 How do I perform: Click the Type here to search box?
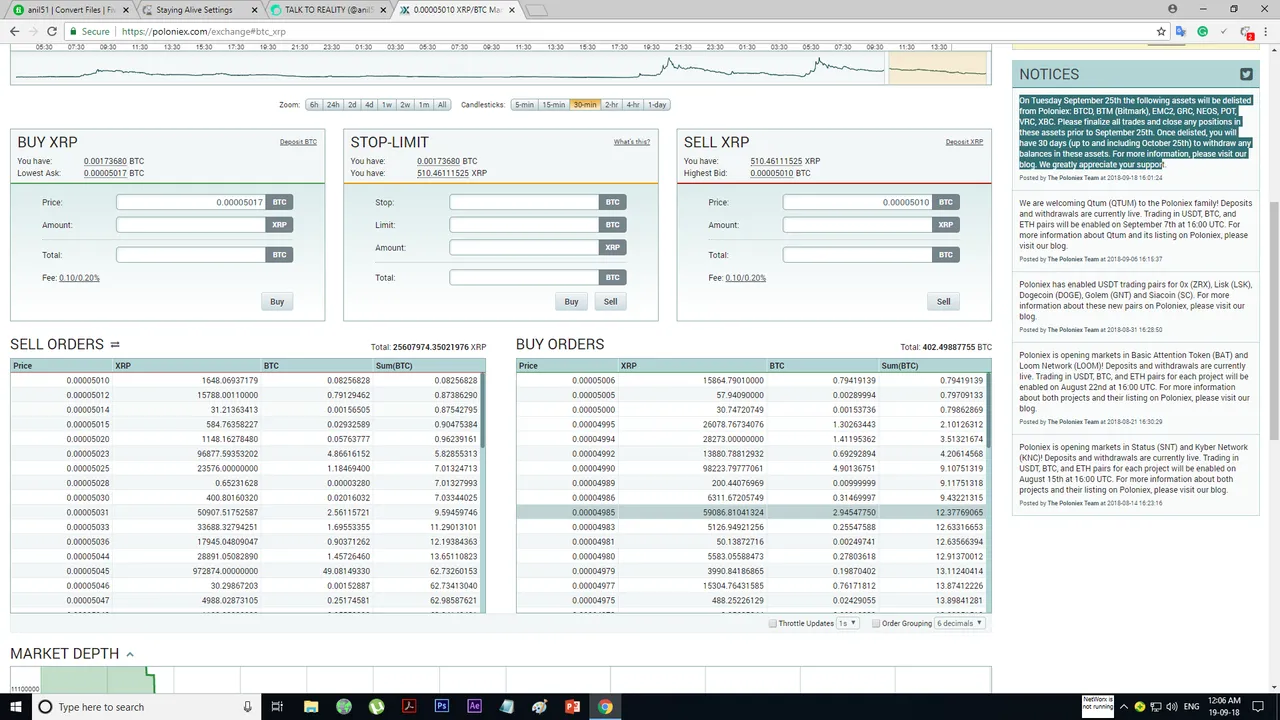click(x=144, y=707)
